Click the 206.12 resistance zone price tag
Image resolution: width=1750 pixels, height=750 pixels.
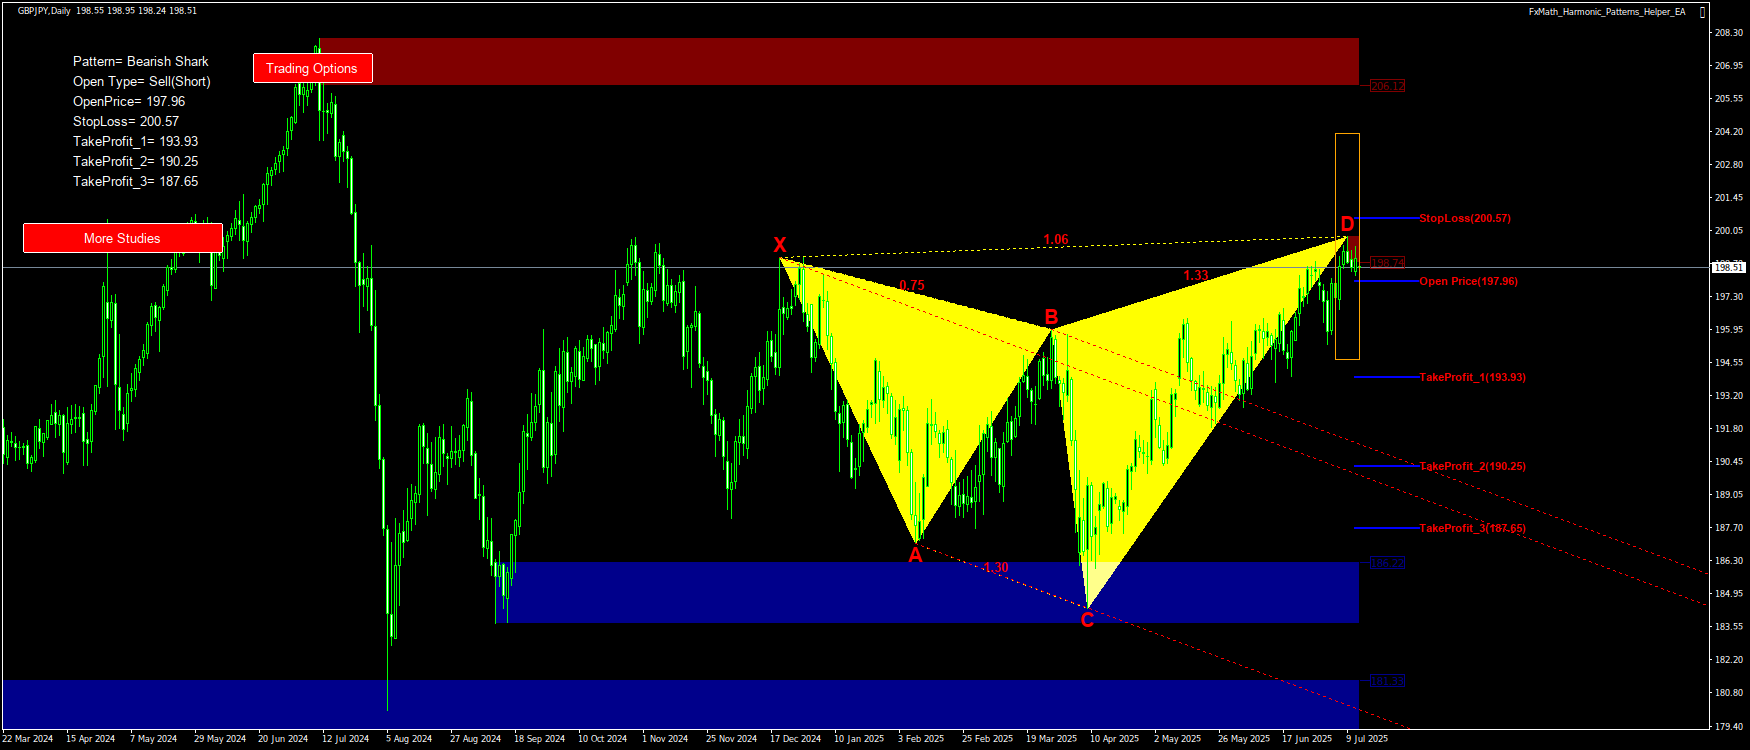pos(1387,86)
